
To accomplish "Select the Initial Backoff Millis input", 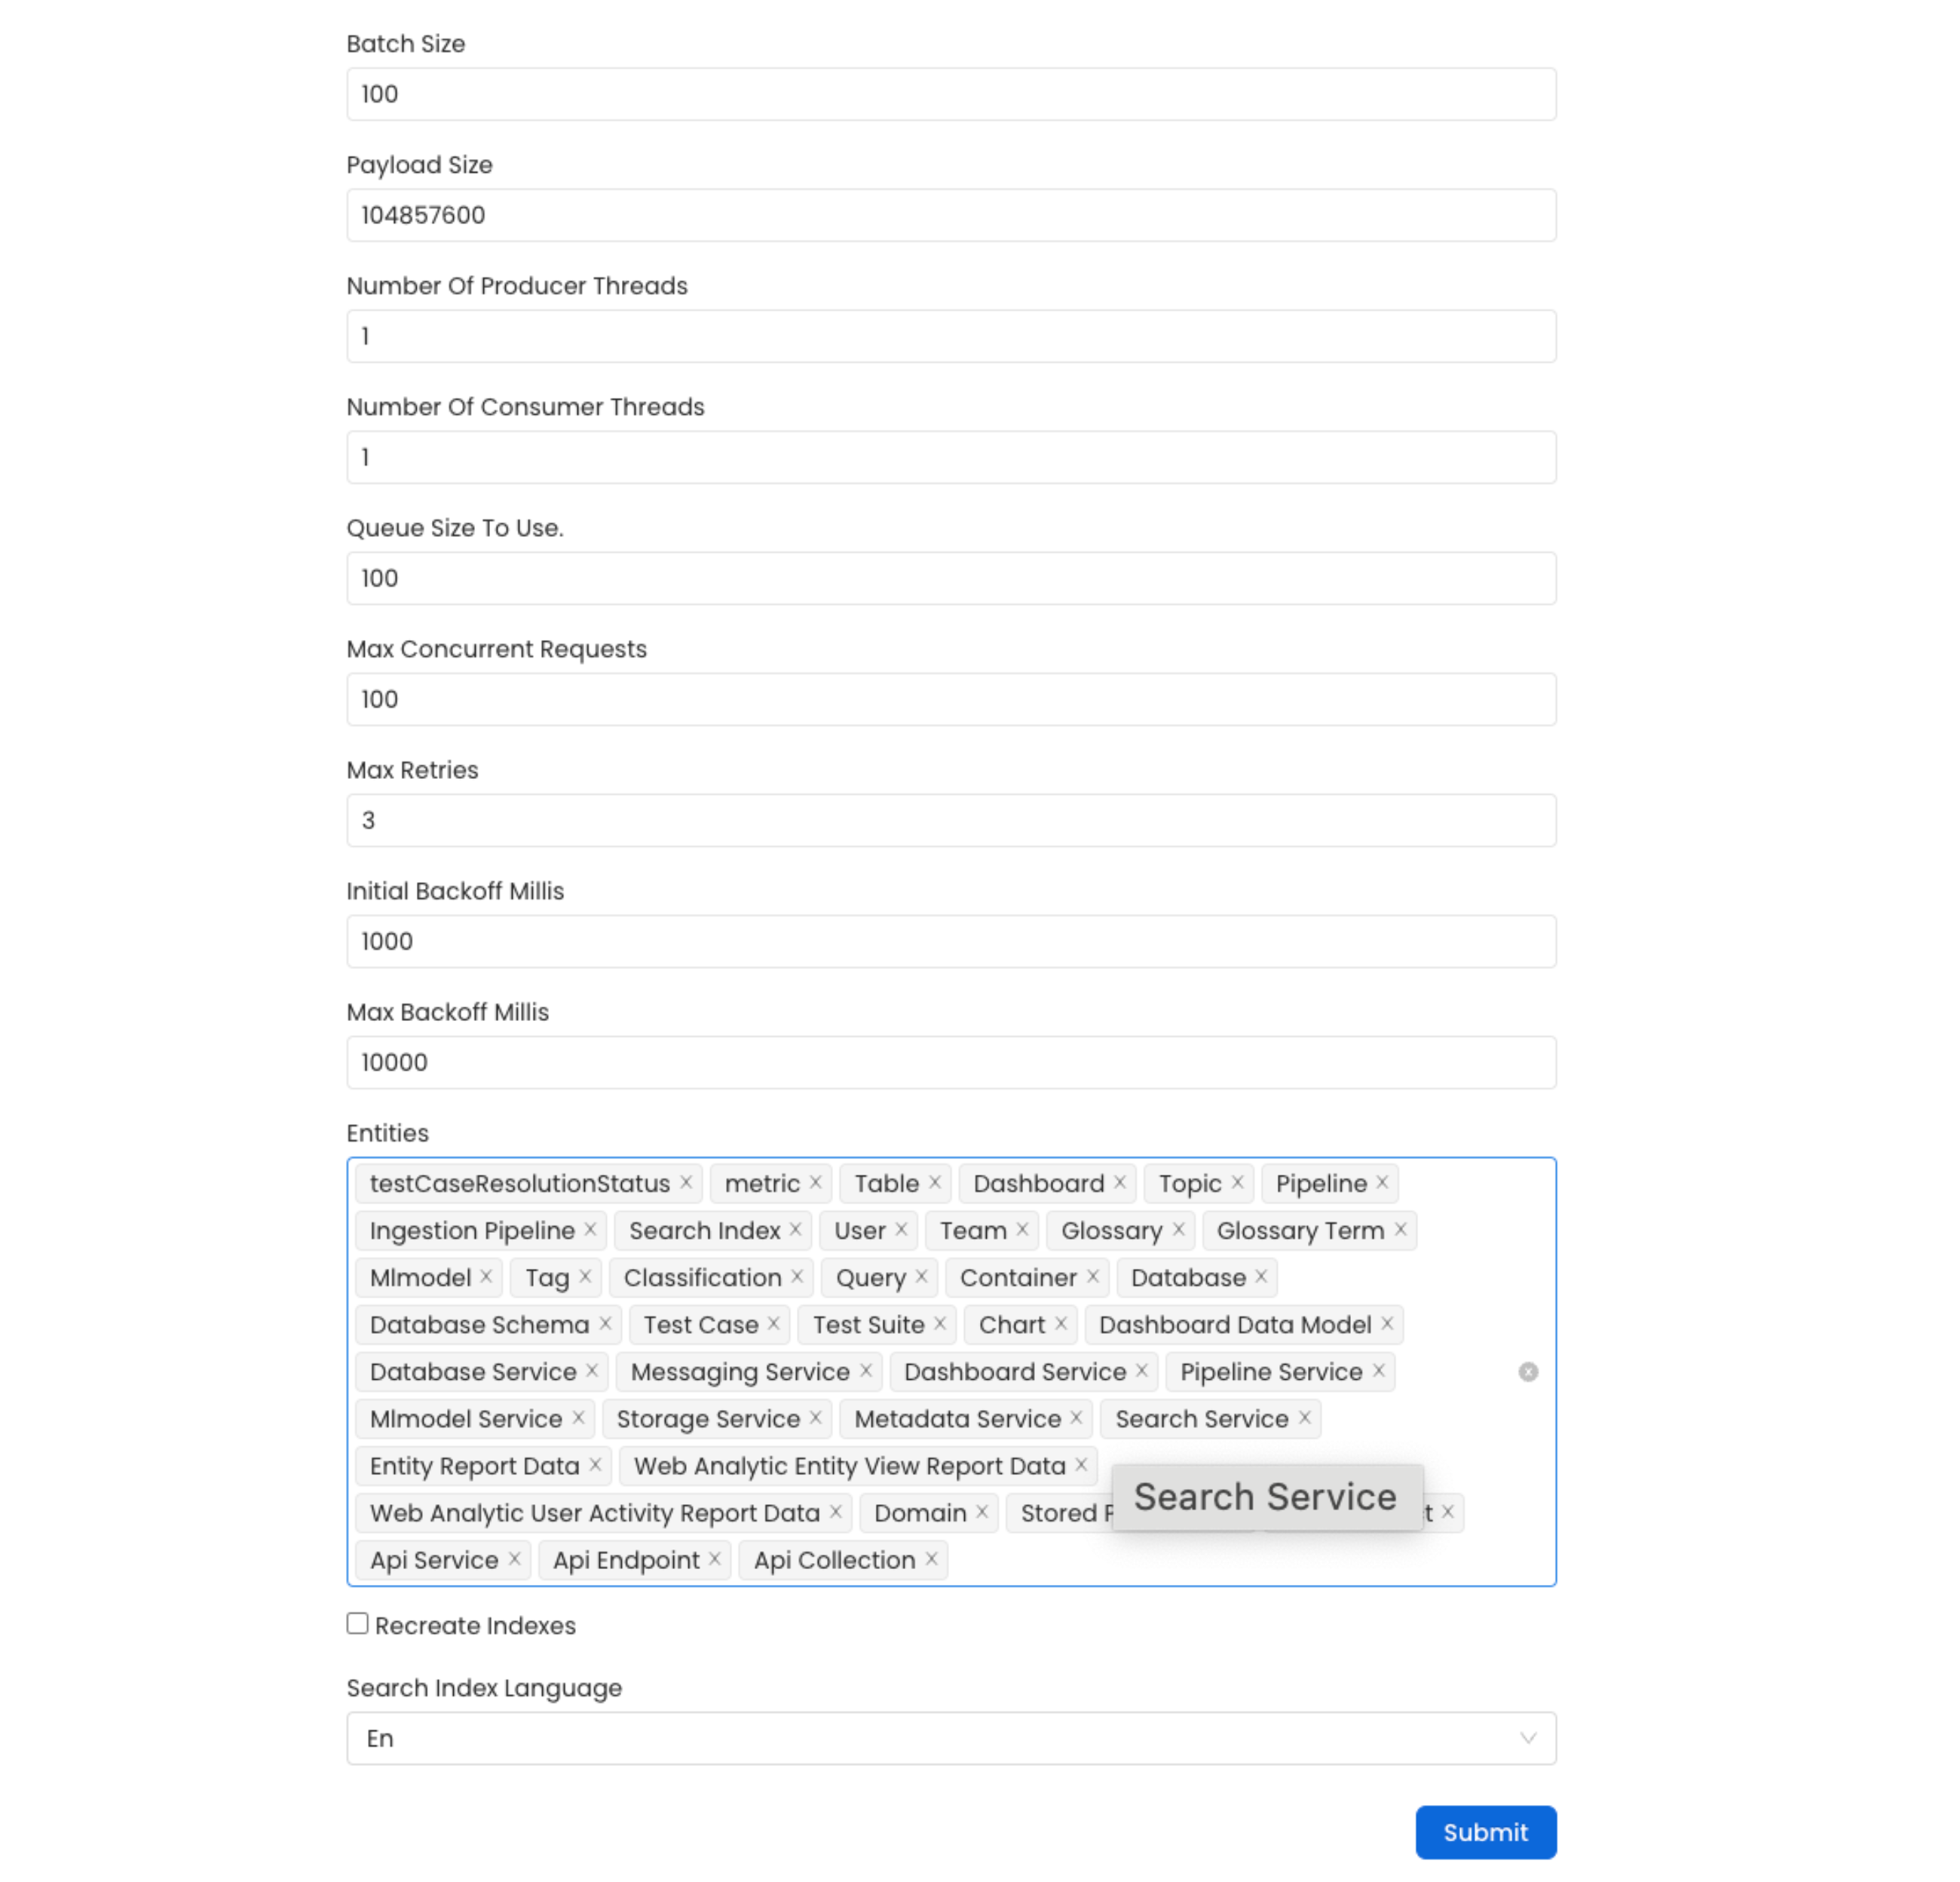I will pos(950,941).
